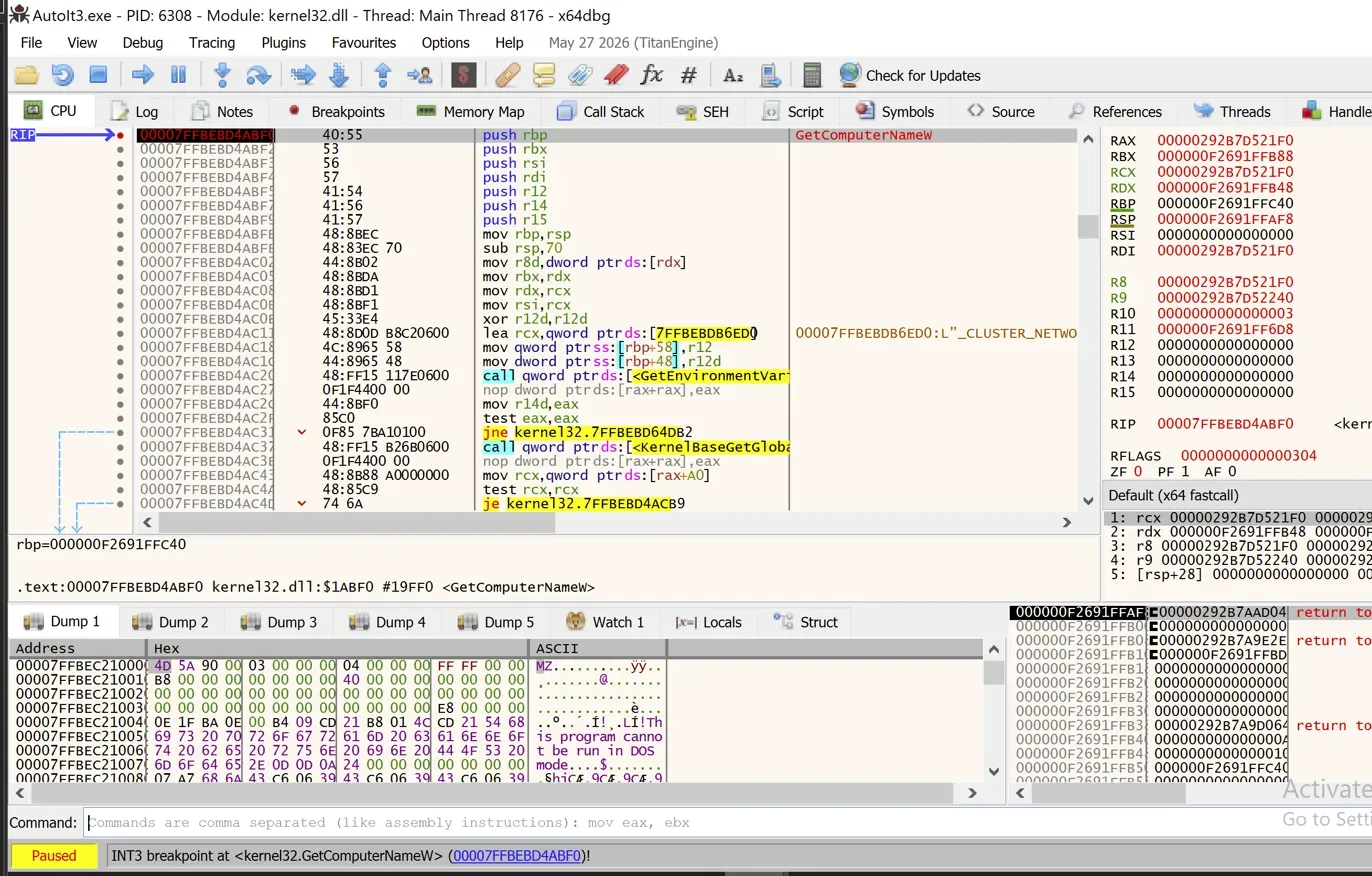Toggle breakpoint bullet beside push rbx

(x=121, y=149)
